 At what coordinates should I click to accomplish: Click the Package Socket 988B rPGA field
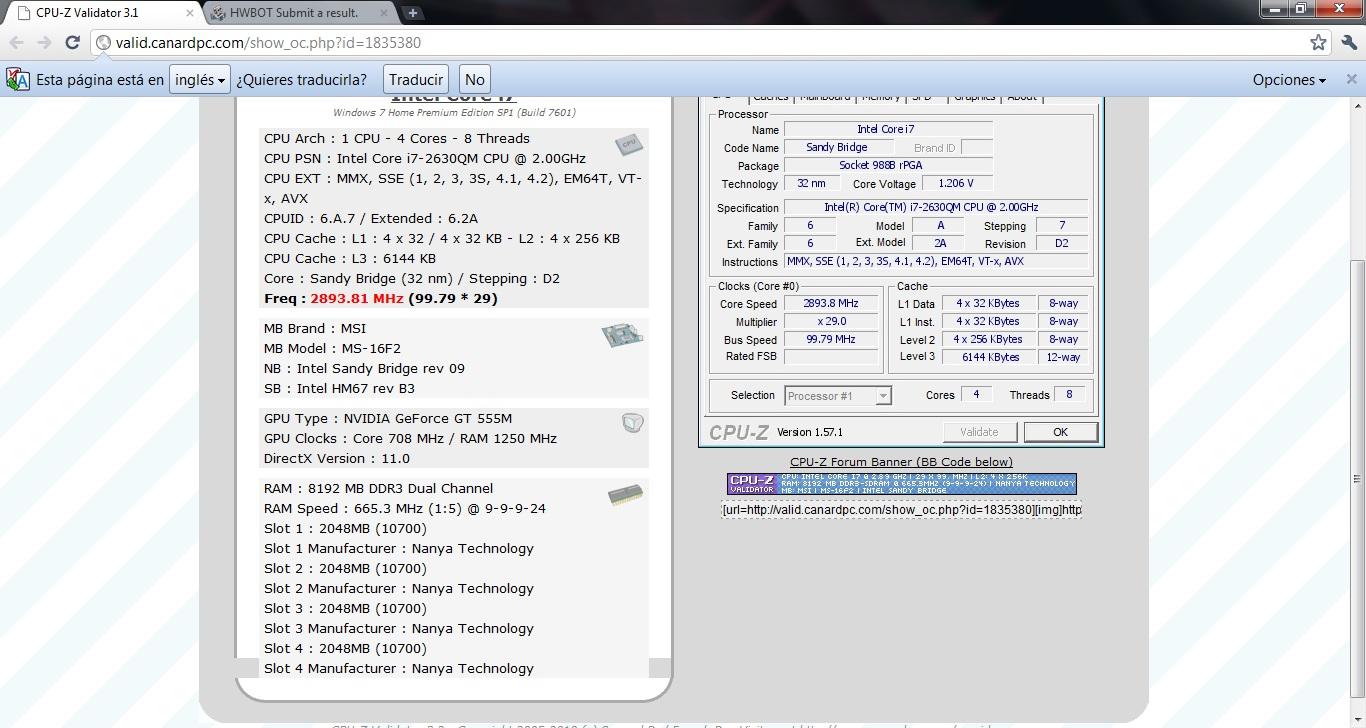click(888, 166)
